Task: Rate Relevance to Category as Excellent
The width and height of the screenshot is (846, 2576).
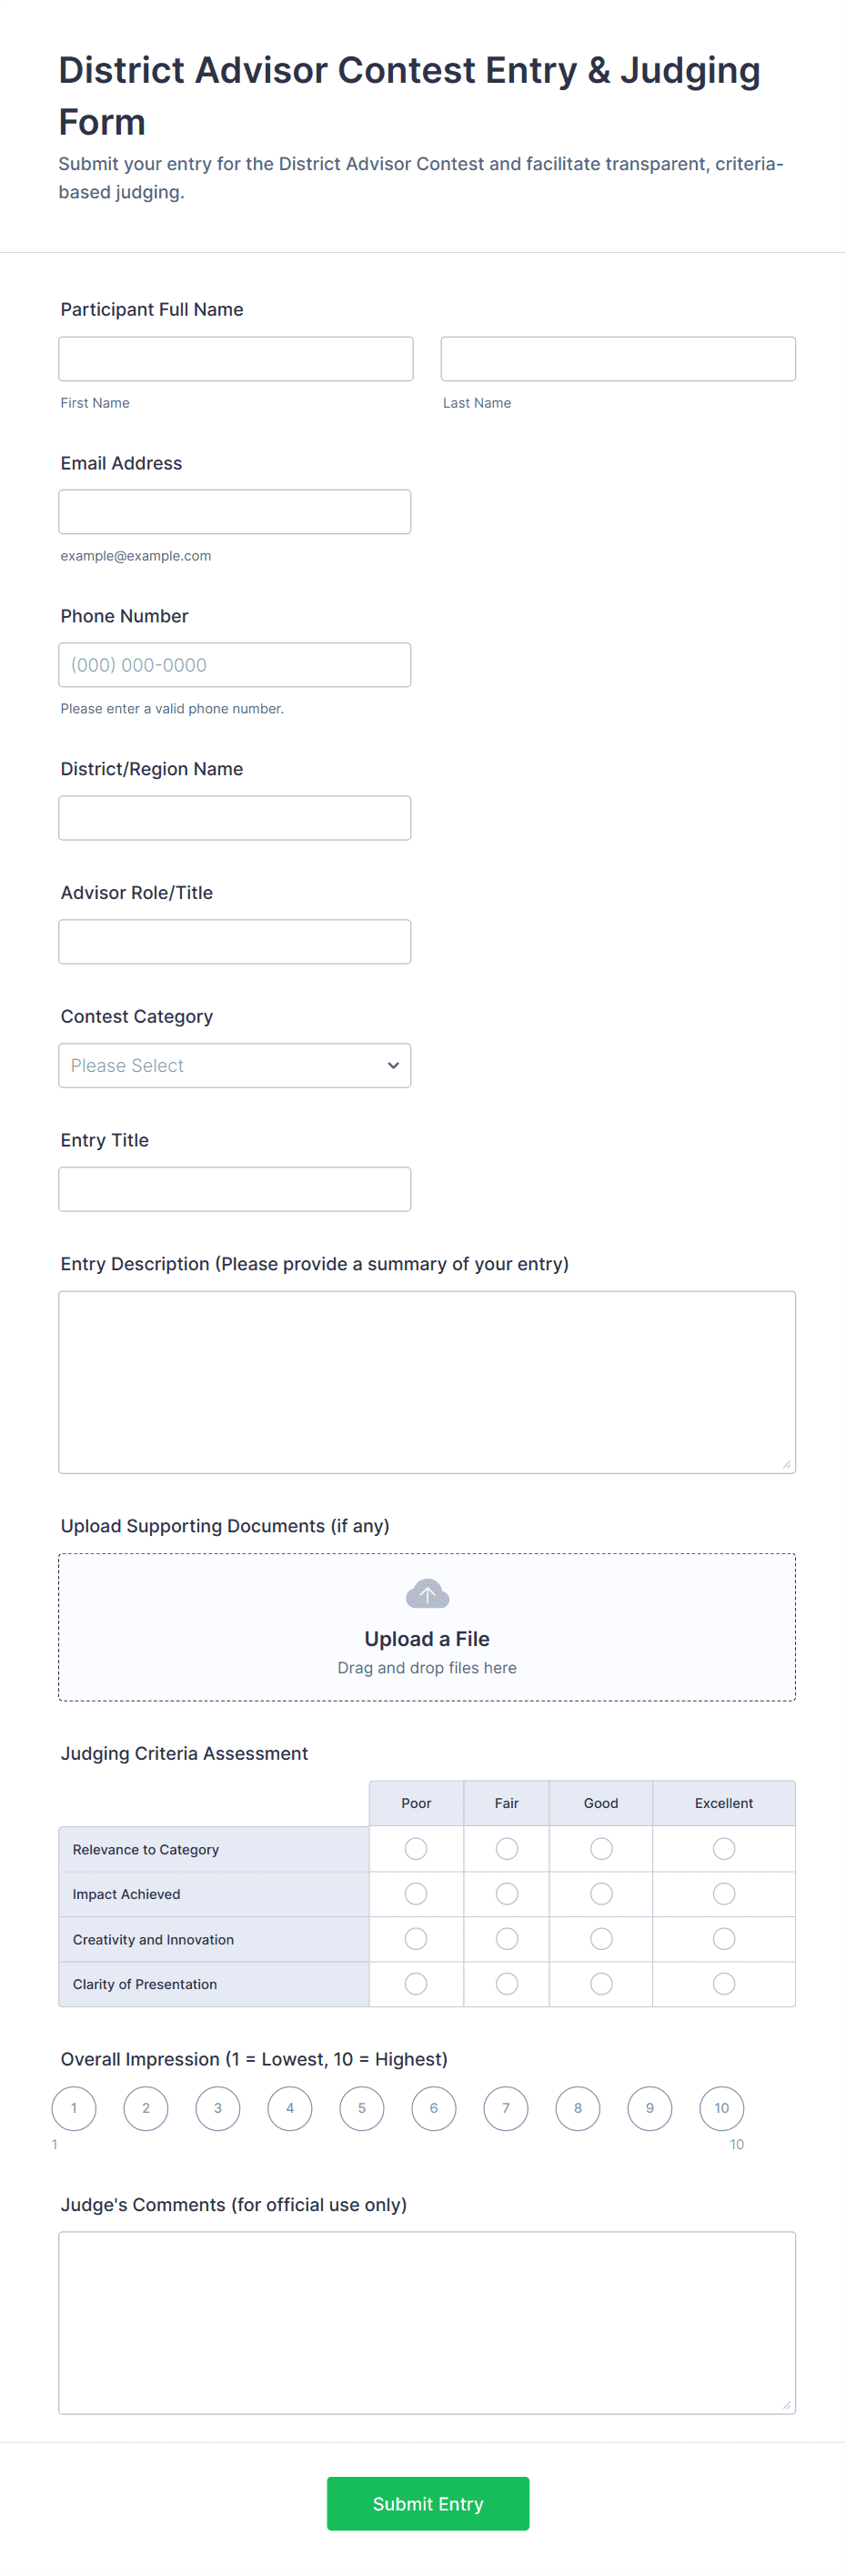Action: pos(723,1849)
